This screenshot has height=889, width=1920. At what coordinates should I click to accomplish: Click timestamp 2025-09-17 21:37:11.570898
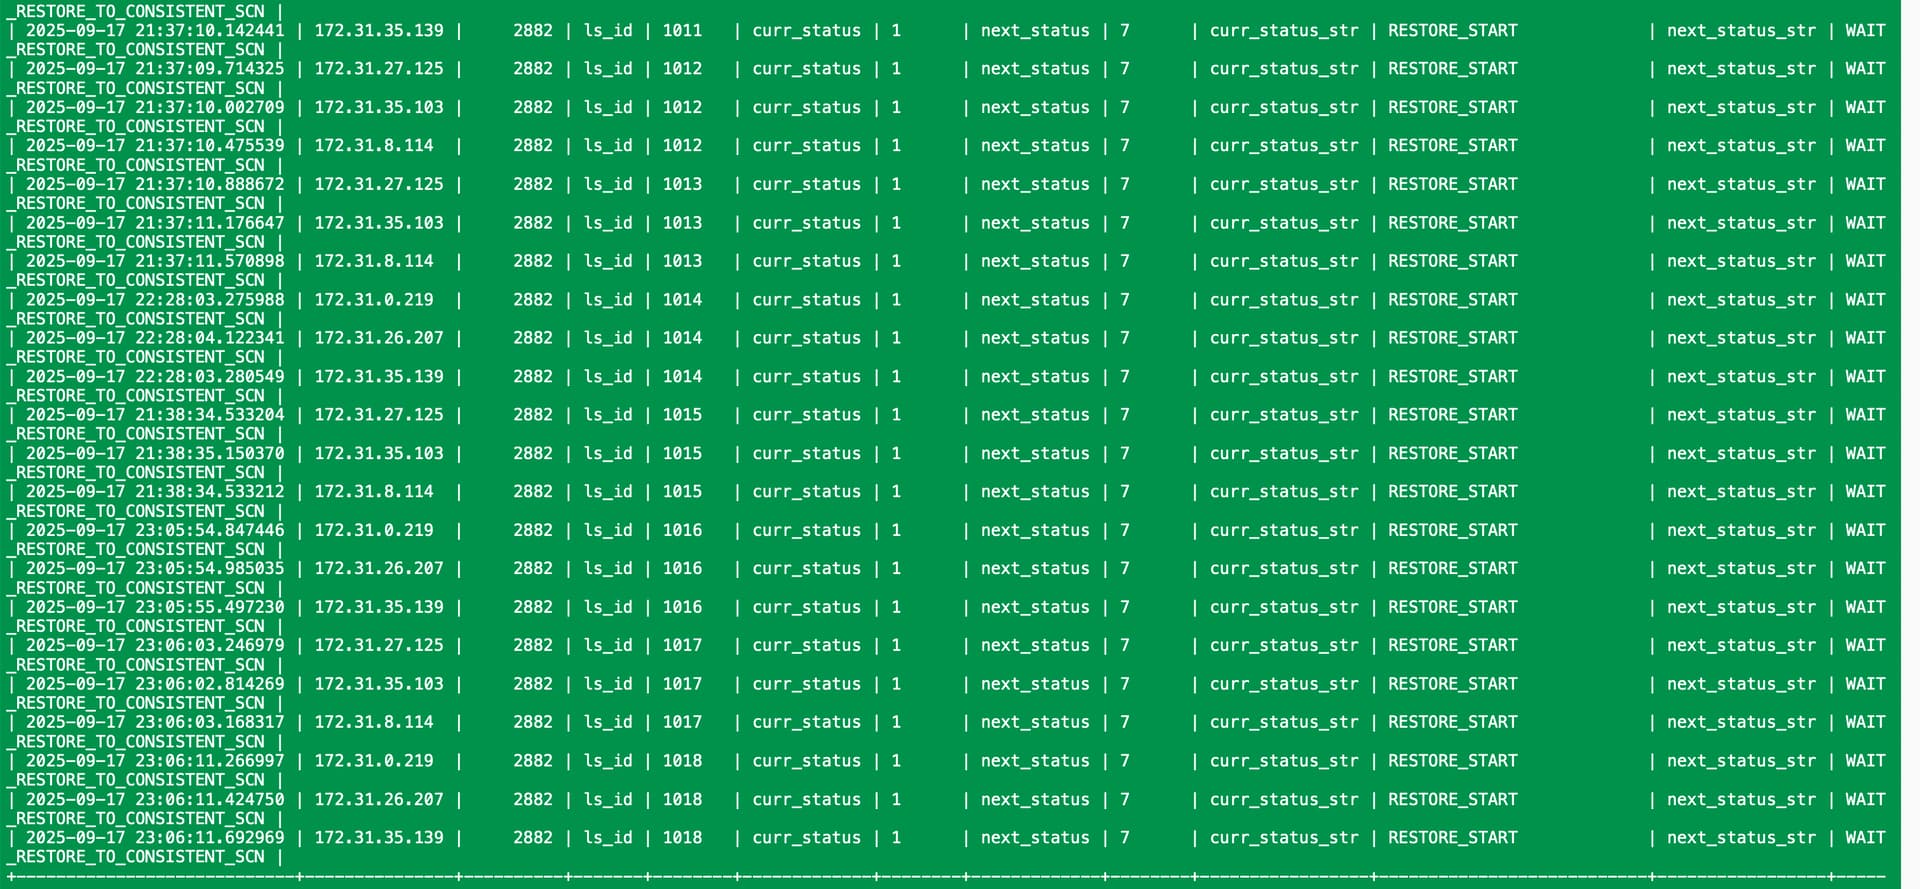click(155, 261)
